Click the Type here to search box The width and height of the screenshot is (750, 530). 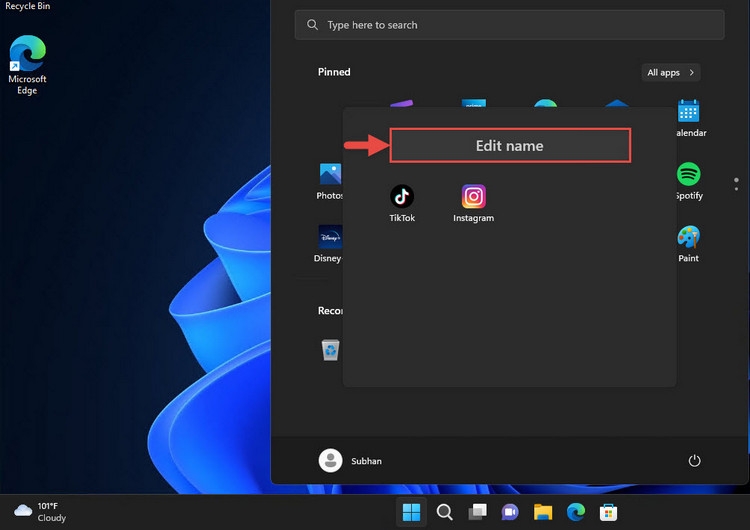(x=509, y=25)
